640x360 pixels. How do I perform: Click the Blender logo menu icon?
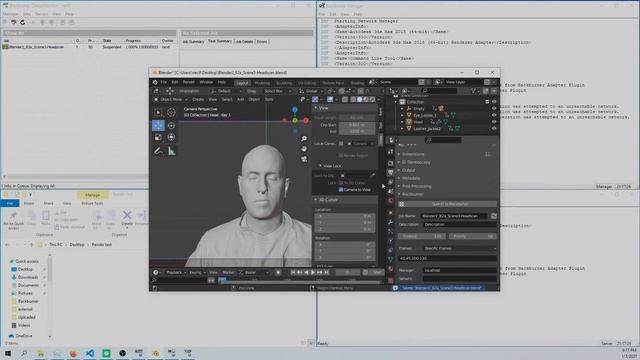pos(155,82)
